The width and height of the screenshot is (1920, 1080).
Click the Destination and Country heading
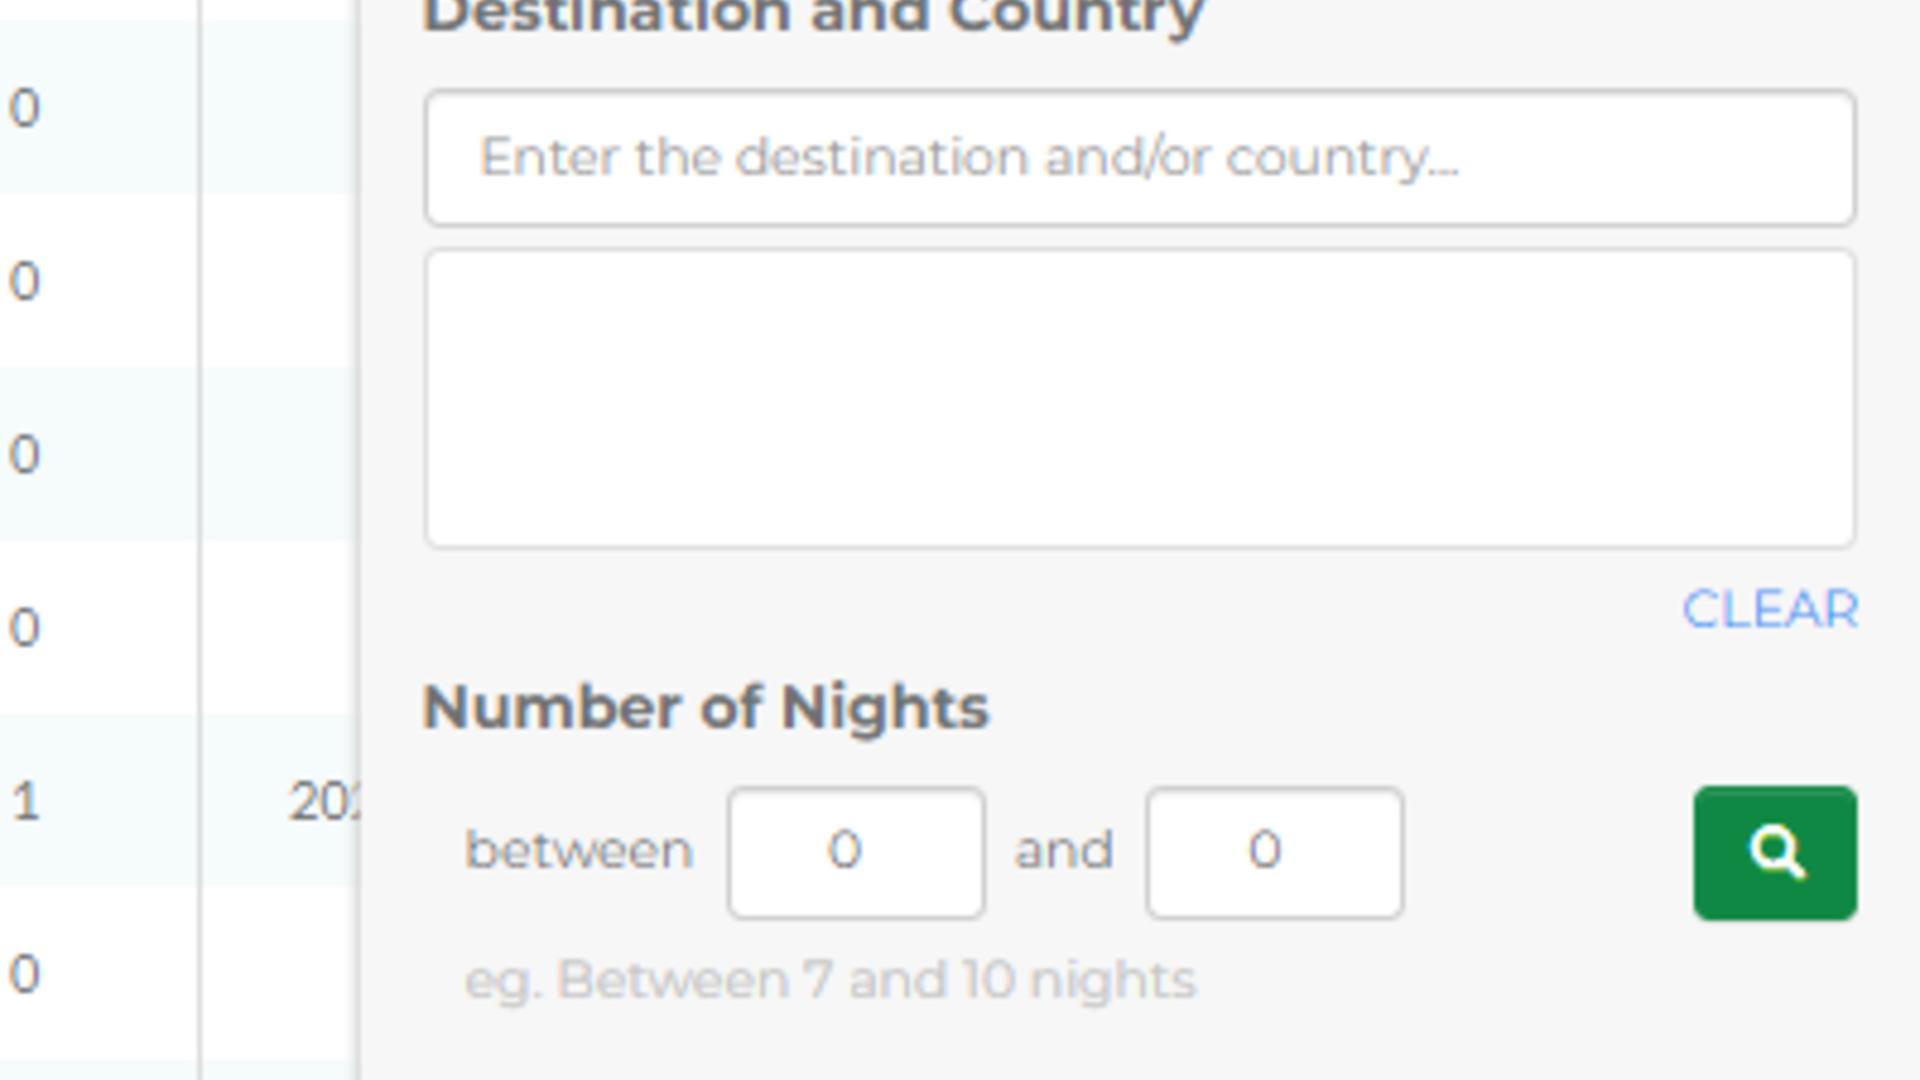pyautogui.click(x=813, y=16)
